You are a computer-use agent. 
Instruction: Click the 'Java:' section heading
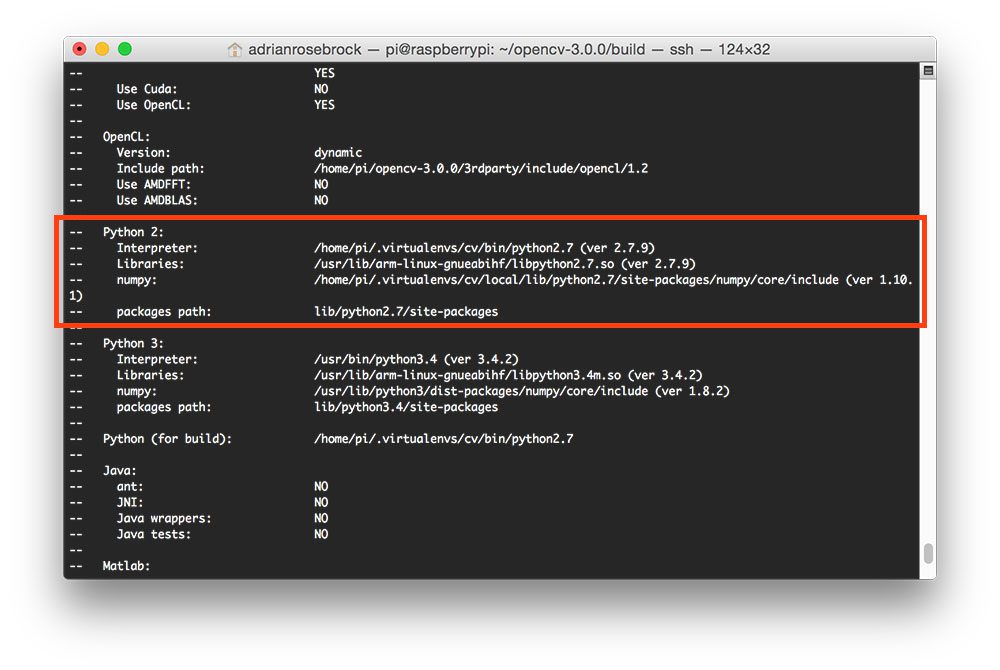119,470
